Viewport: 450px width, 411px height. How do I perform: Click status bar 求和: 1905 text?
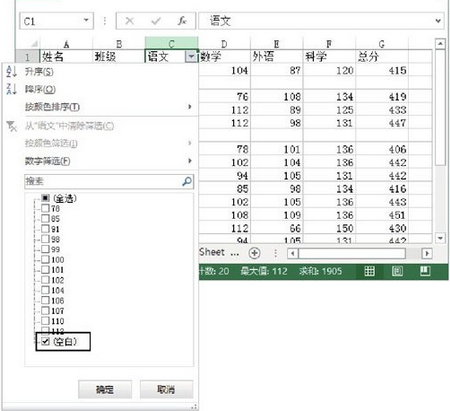[320, 271]
